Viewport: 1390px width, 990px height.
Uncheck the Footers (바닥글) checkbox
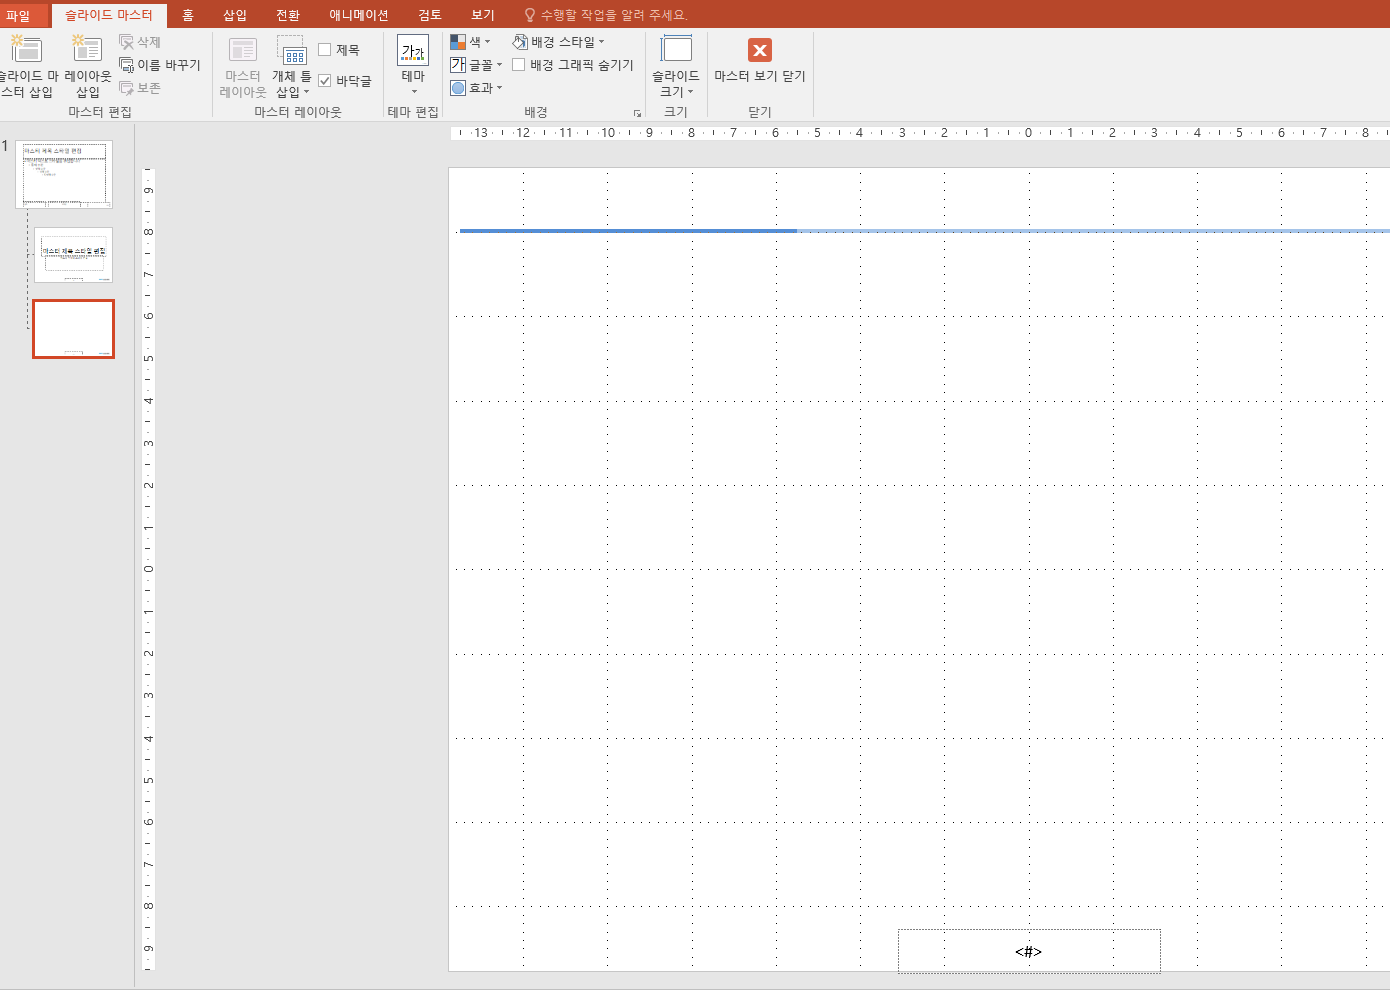pos(324,81)
